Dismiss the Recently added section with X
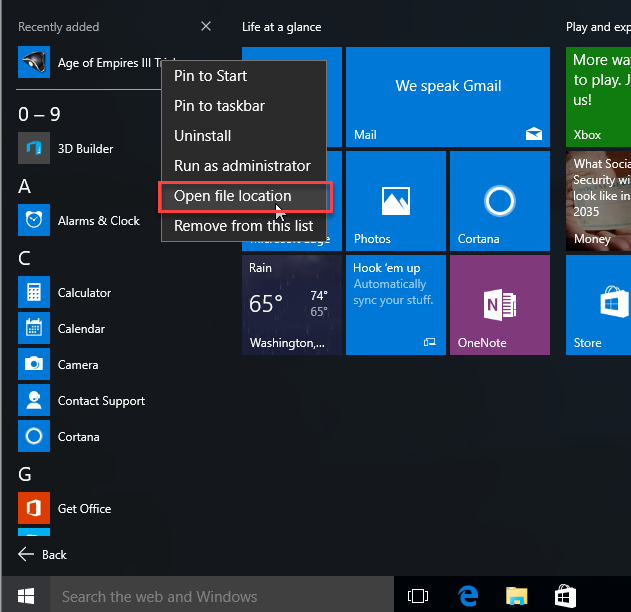 (206, 27)
